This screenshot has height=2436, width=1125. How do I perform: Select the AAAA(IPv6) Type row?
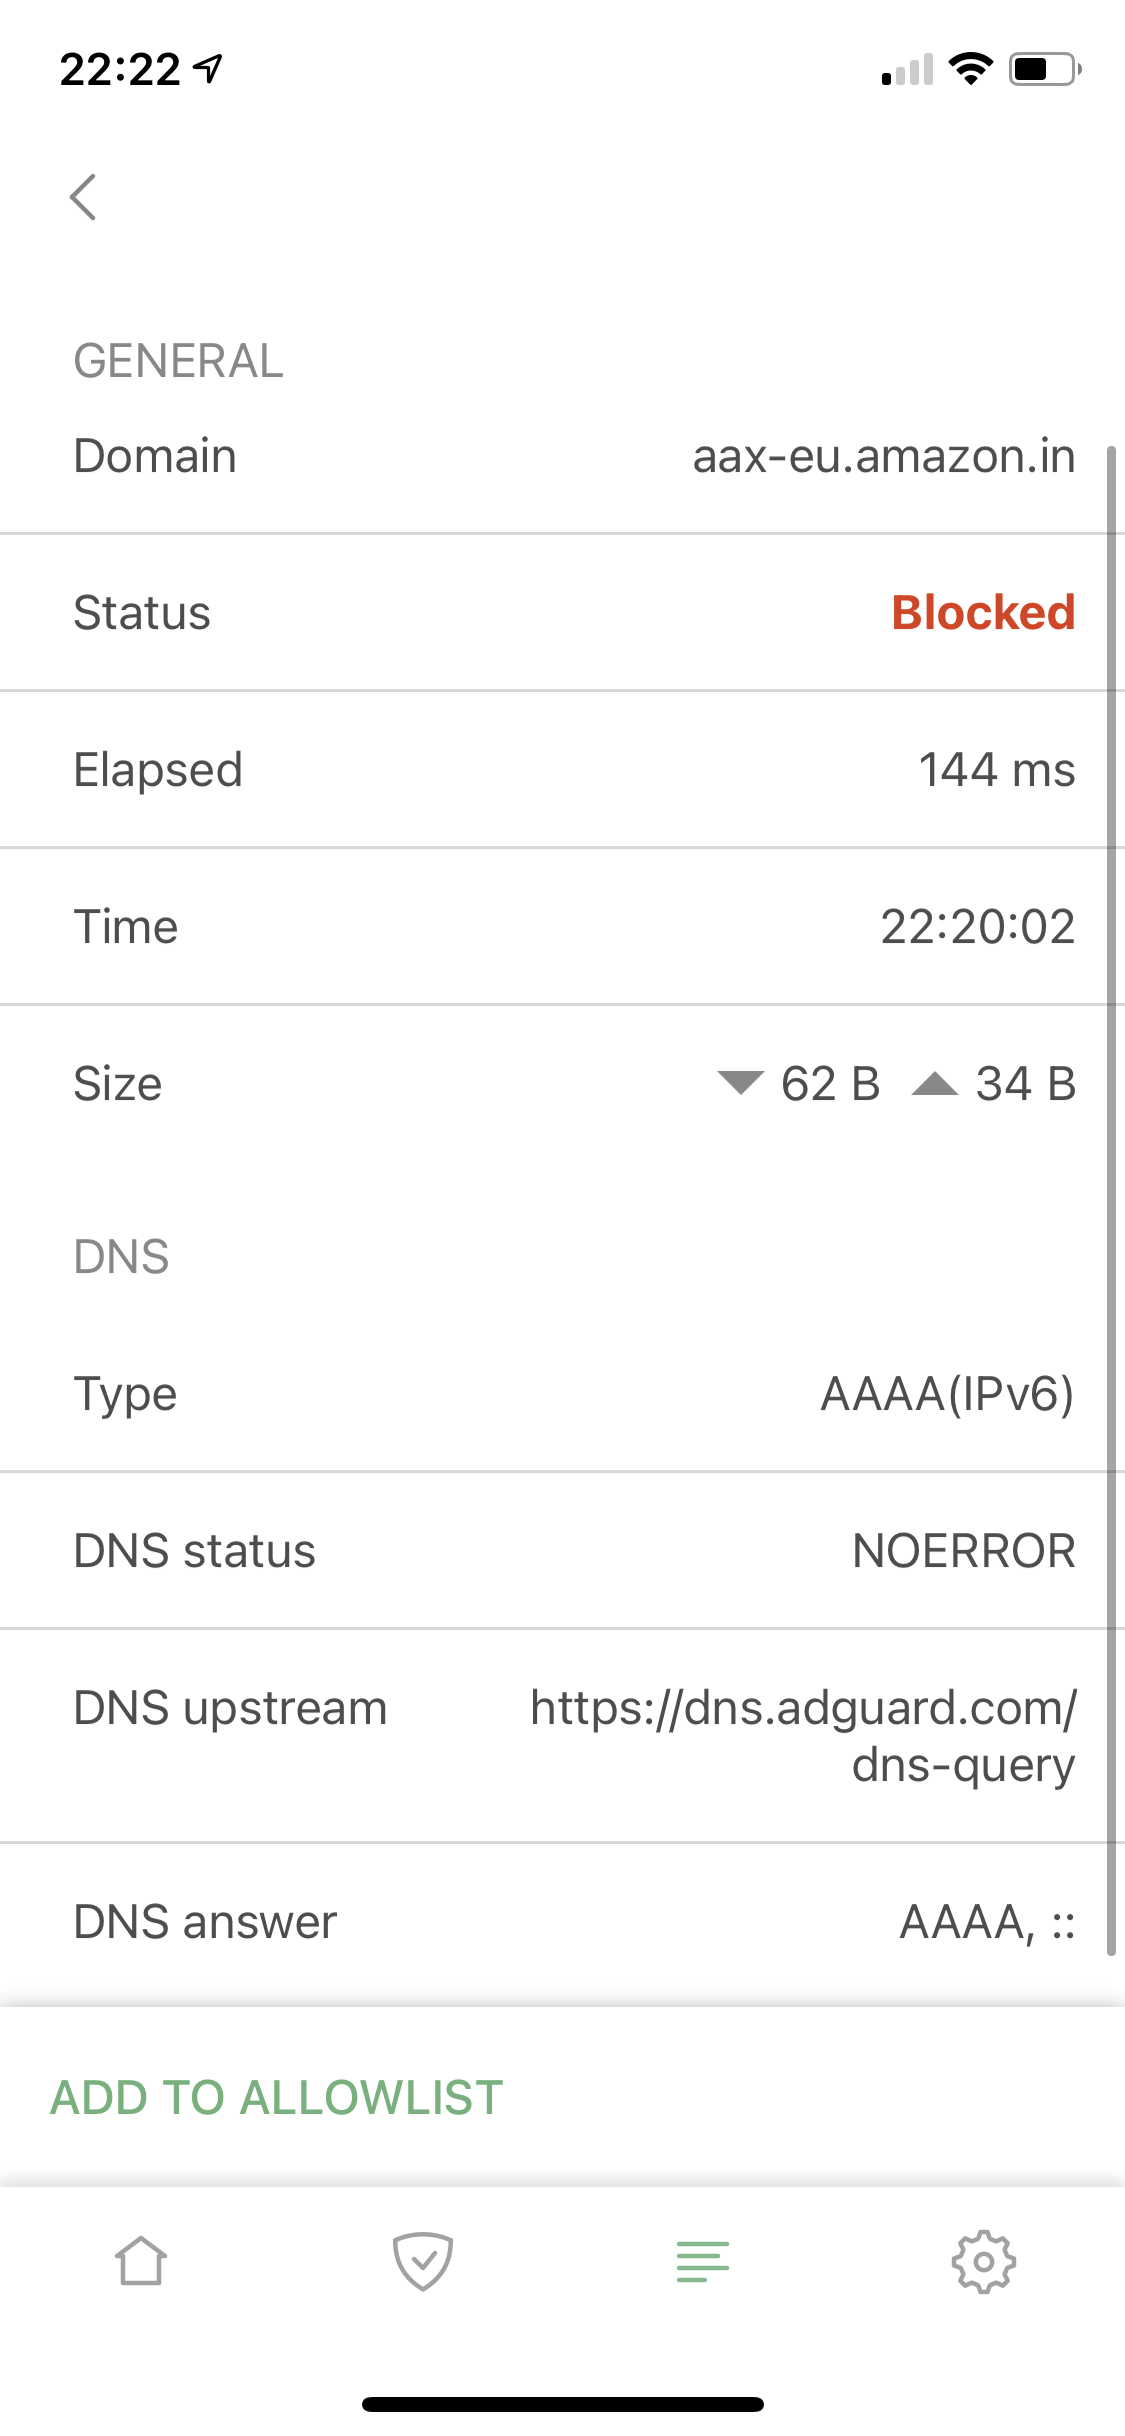[x=562, y=1393]
